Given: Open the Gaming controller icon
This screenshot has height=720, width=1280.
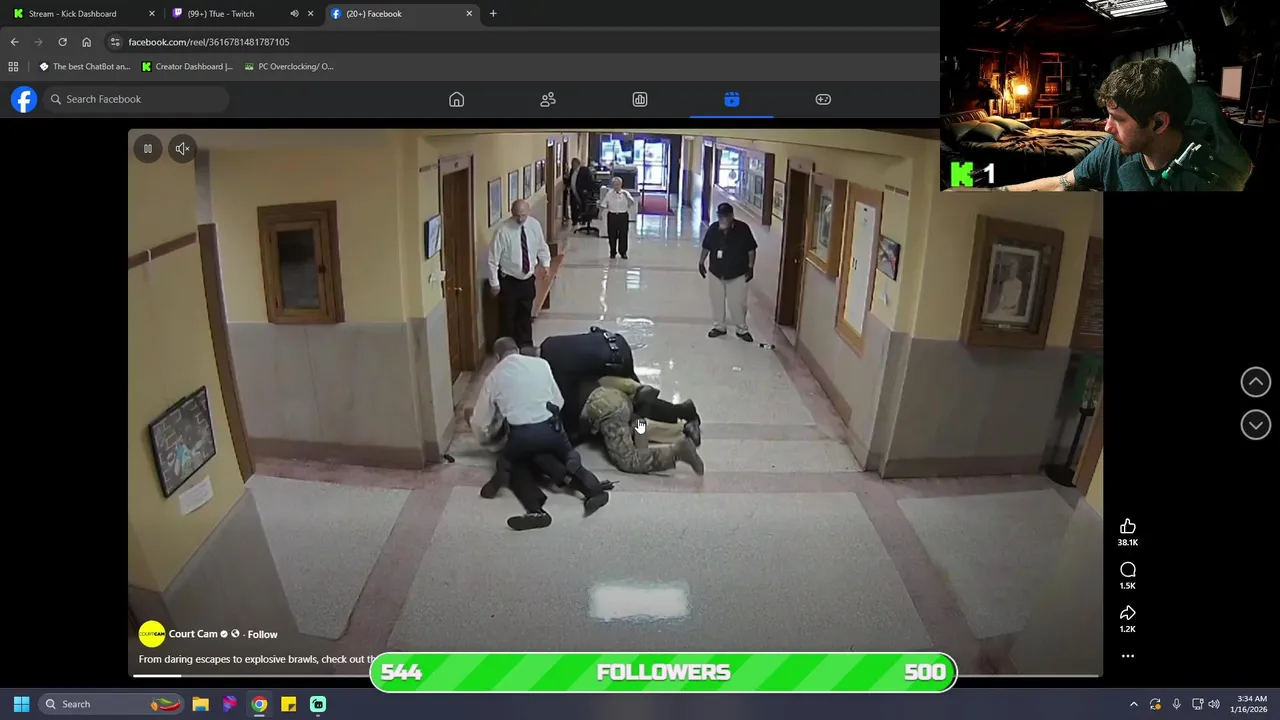Looking at the screenshot, I should point(823,99).
